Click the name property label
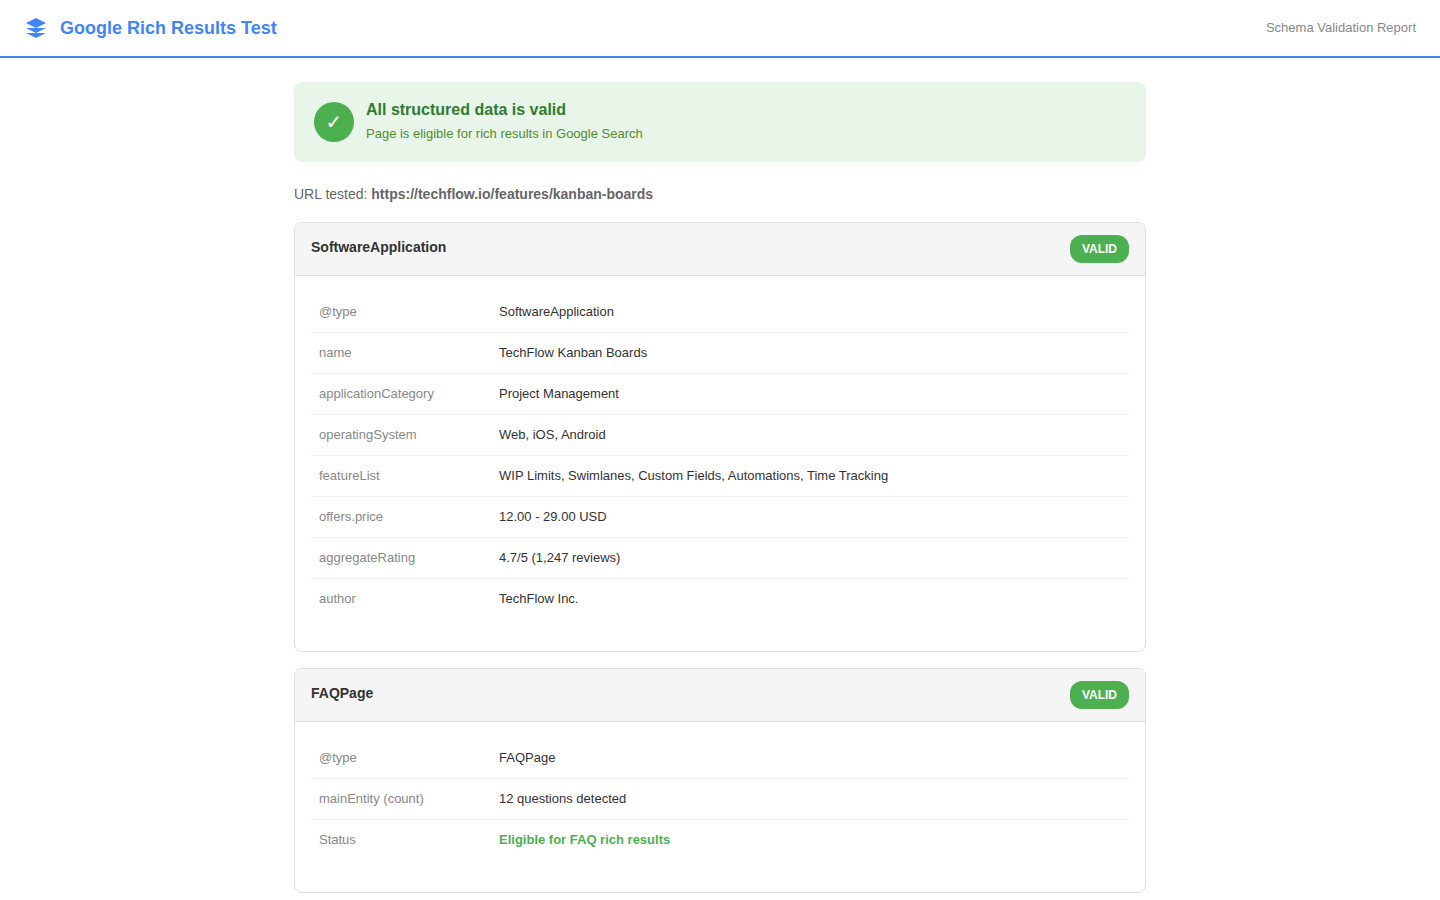The width and height of the screenshot is (1440, 900). (x=335, y=353)
